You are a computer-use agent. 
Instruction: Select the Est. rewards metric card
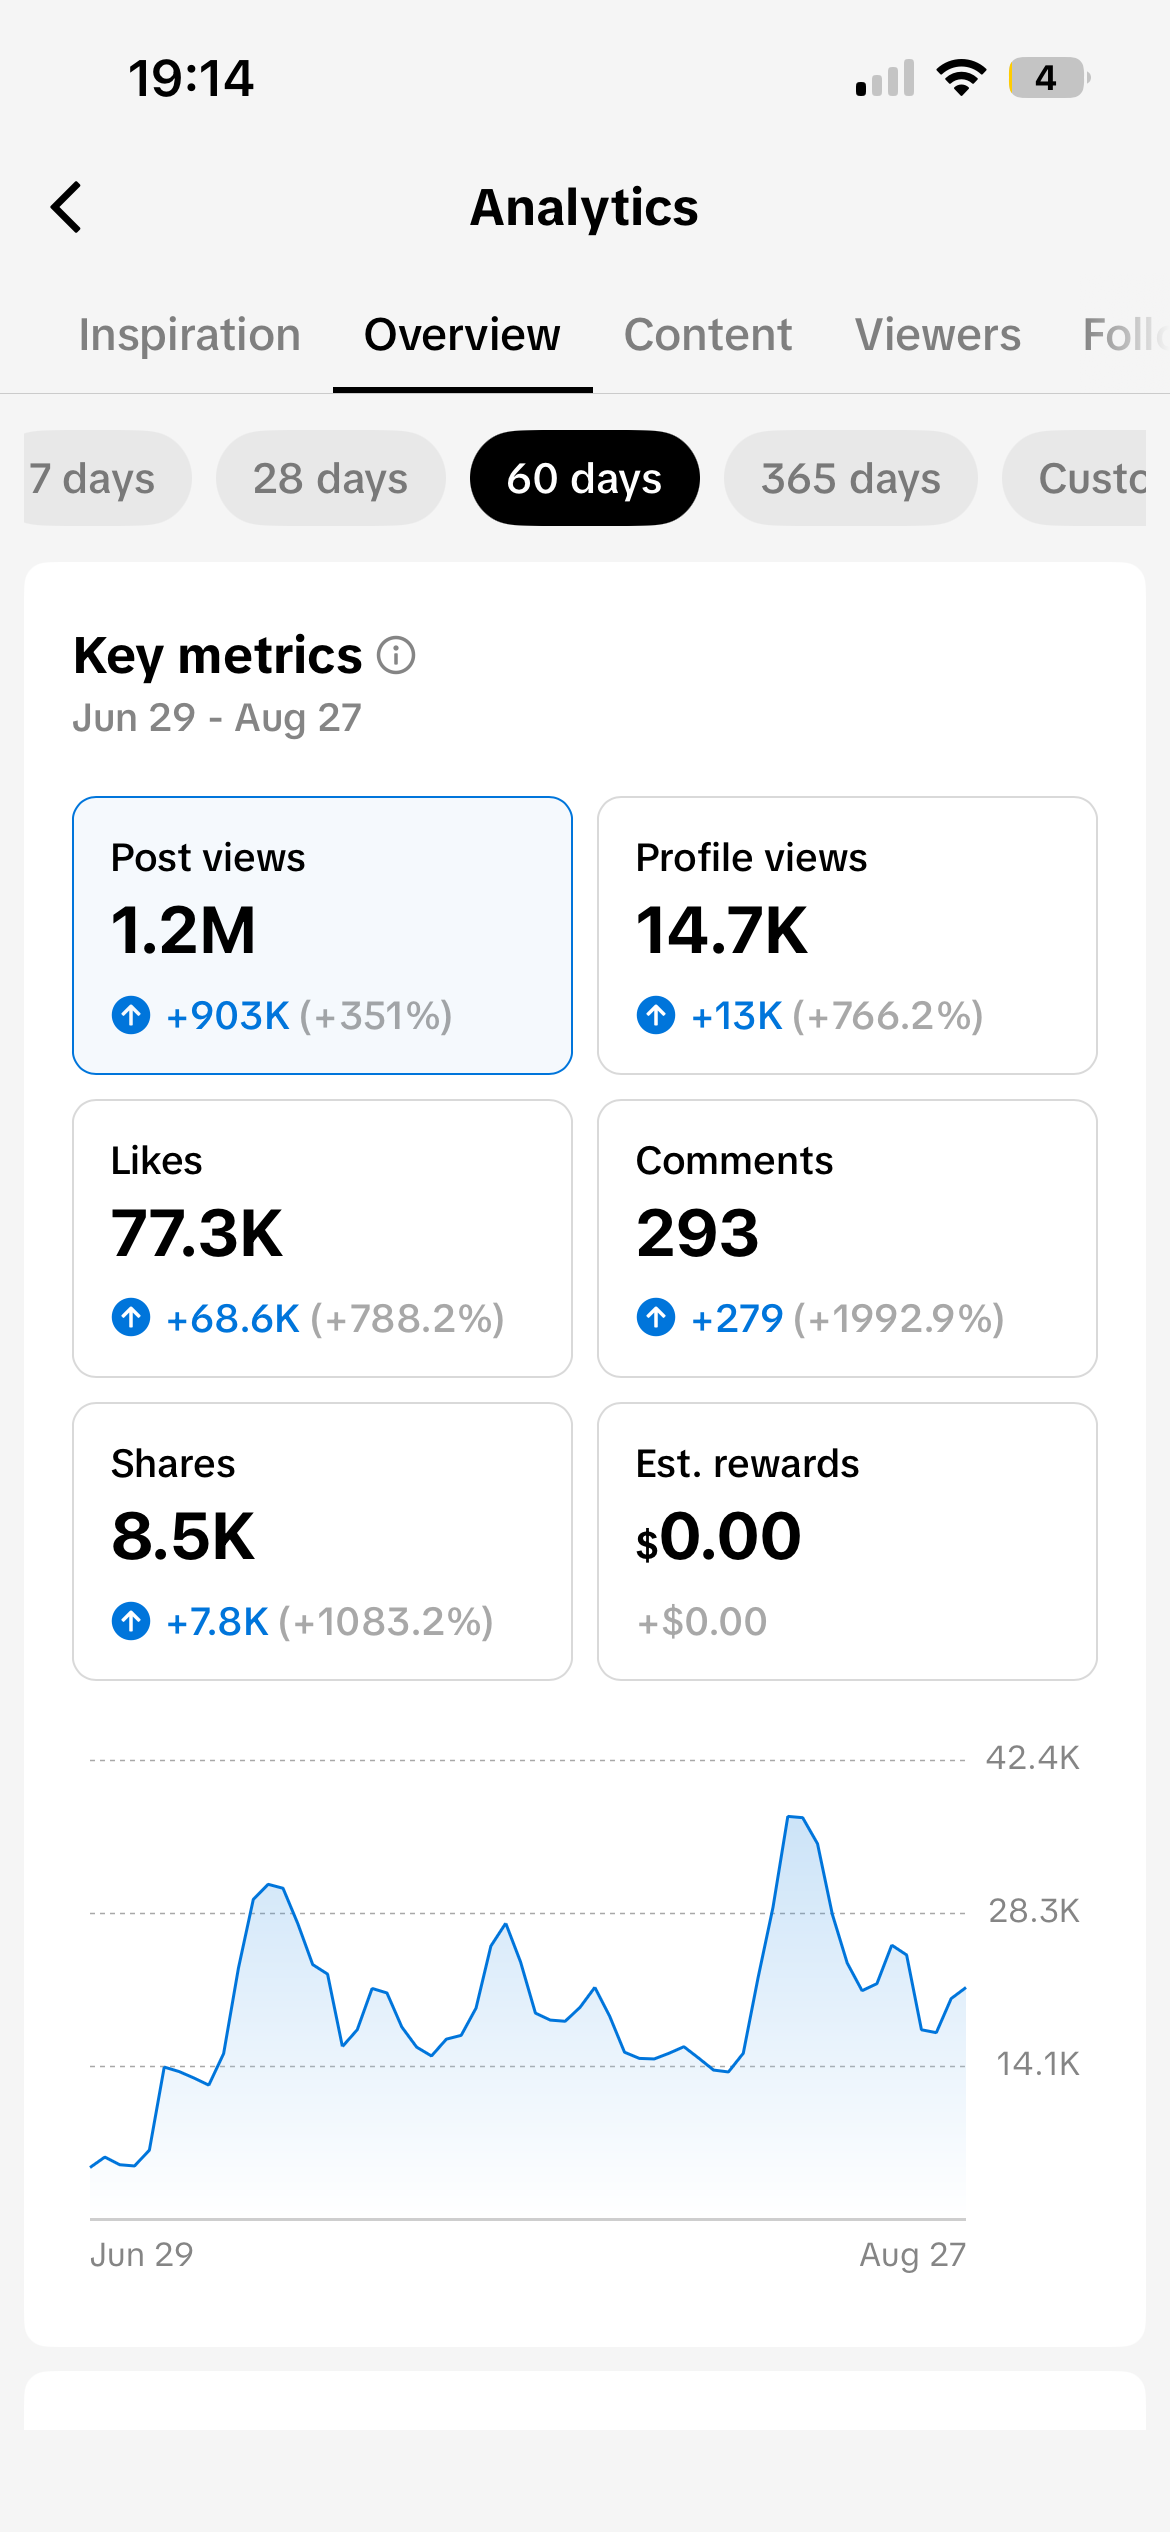click(x=847, y=1542)
